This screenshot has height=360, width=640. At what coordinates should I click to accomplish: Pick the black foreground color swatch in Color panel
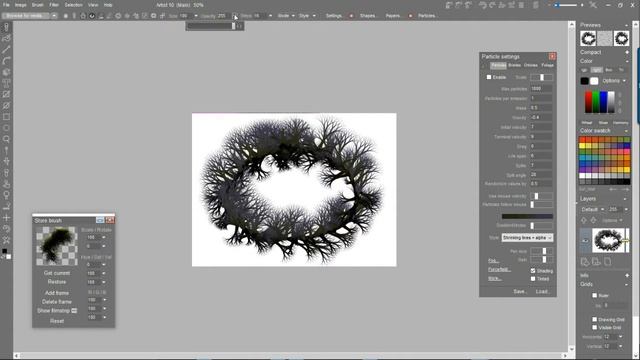coord(584,81)
